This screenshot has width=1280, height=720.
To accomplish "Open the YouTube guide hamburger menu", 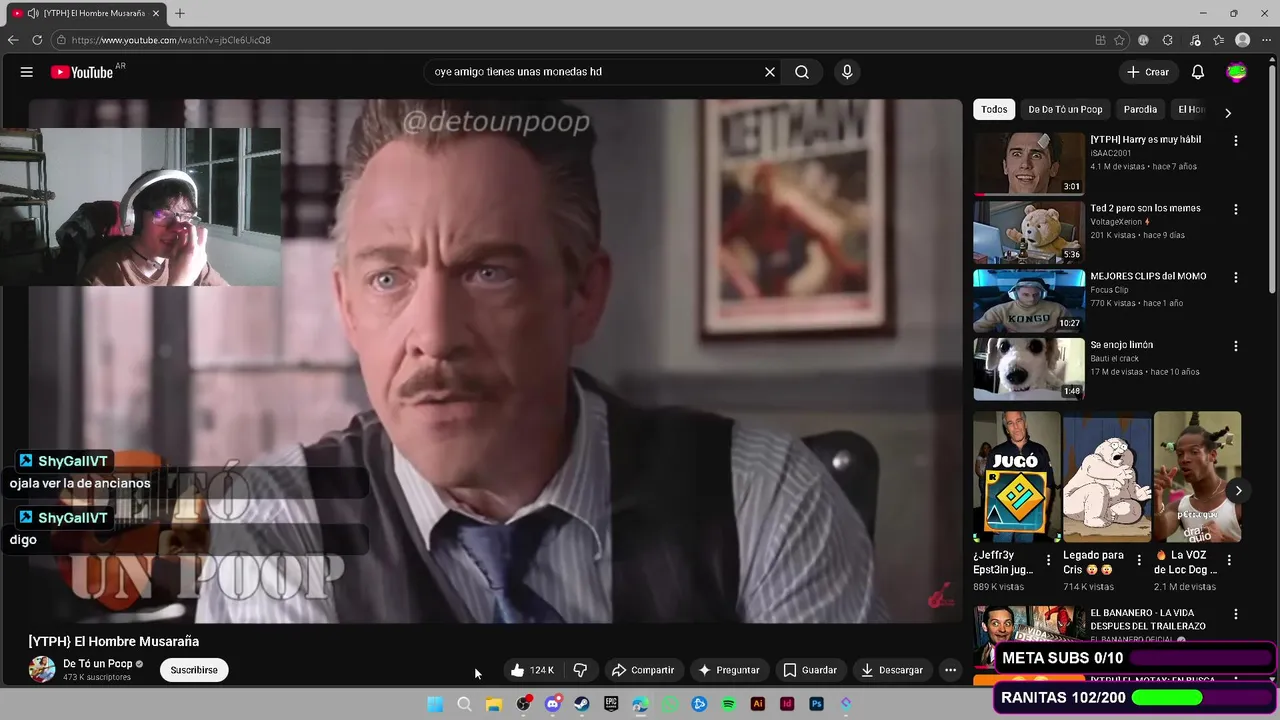I will [27, 72].
